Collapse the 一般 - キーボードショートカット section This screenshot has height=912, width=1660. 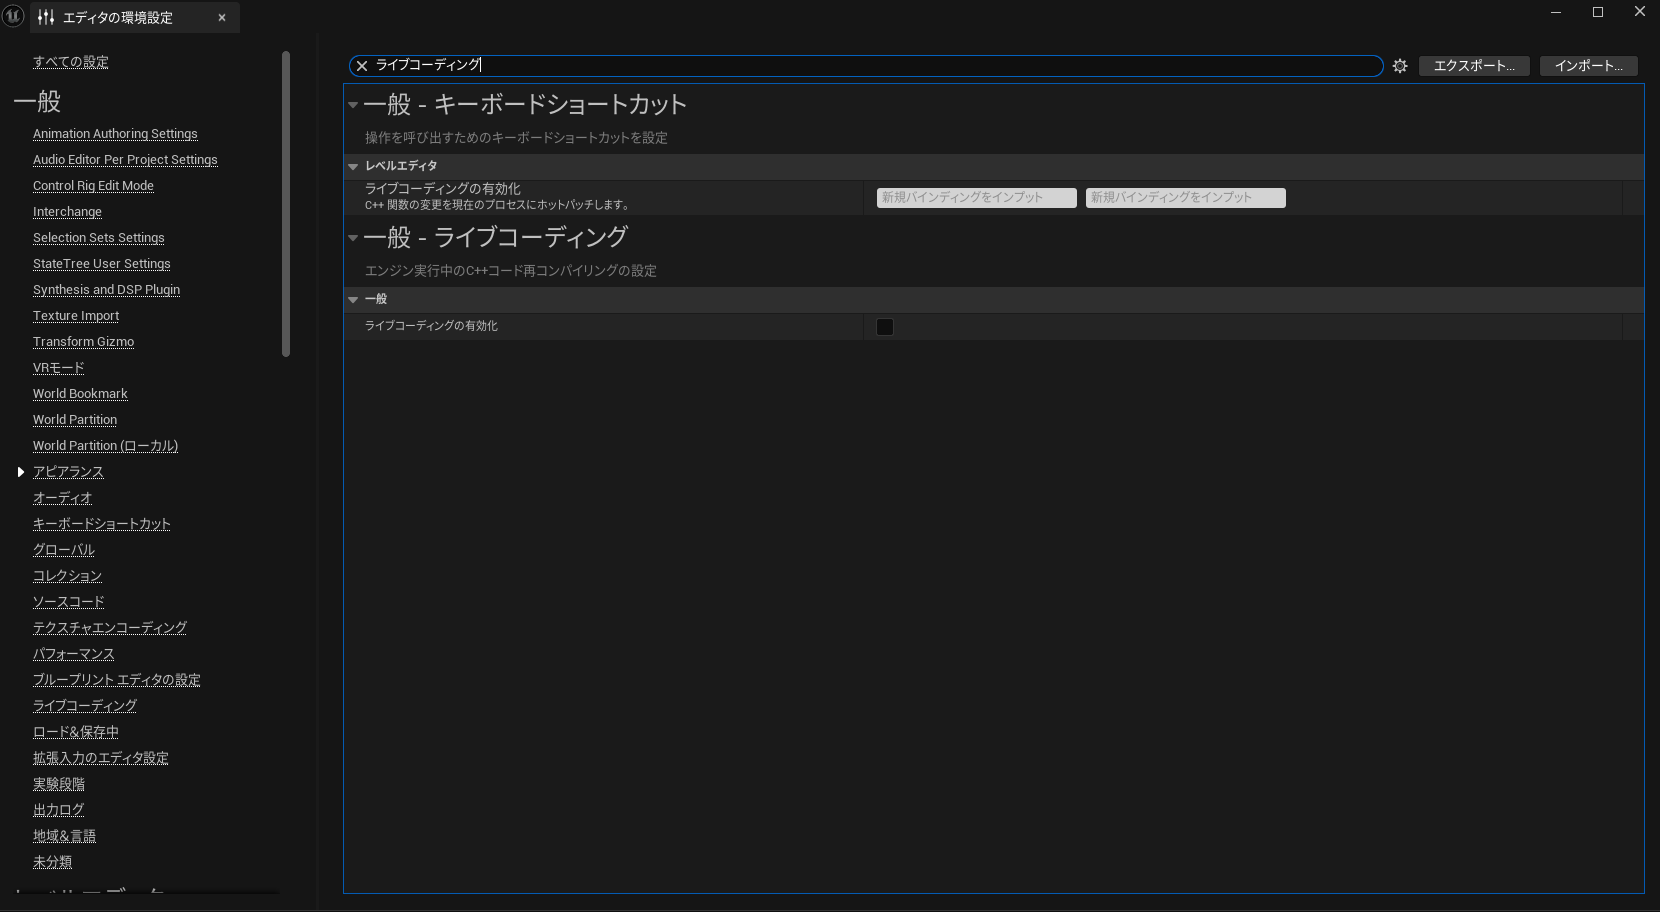[353, 104]
